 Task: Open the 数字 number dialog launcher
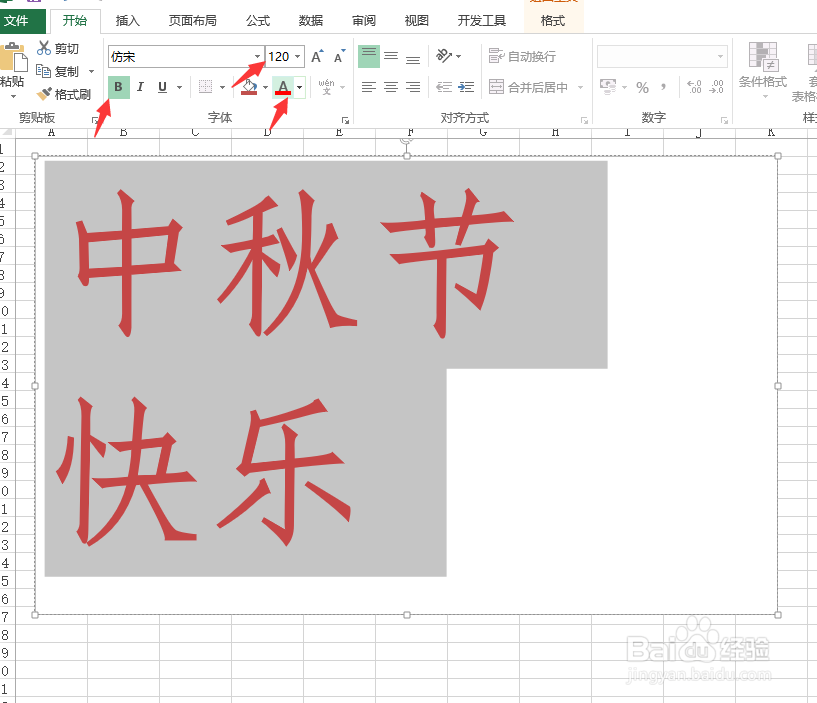[x=724, y=120]
